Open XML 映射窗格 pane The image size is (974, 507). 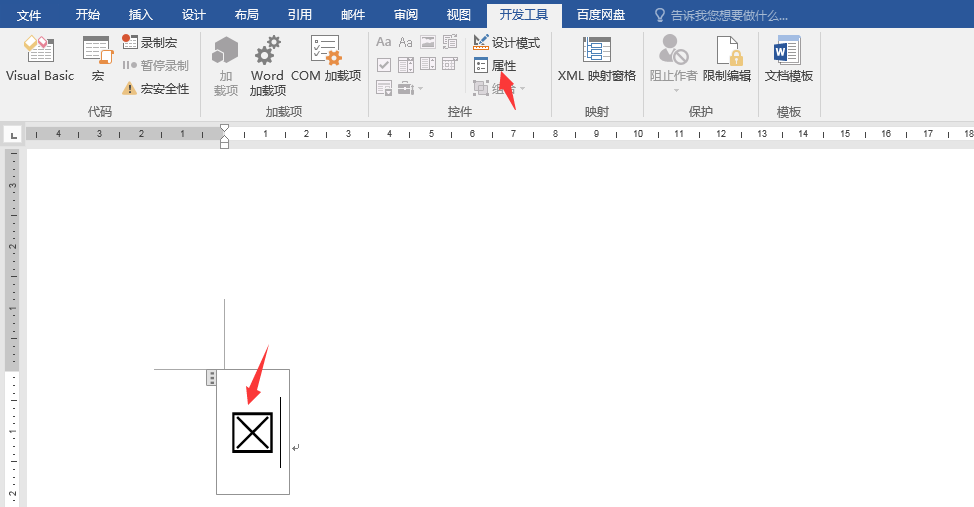(x=597, y=59)
